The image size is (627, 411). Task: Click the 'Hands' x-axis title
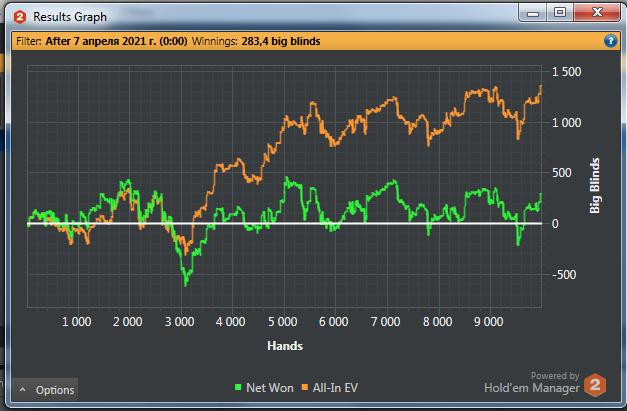[285, 346]
